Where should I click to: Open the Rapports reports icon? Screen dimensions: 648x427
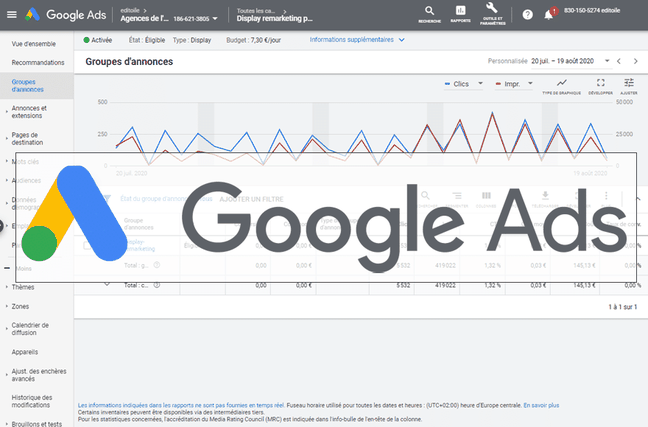click(460, 14)
